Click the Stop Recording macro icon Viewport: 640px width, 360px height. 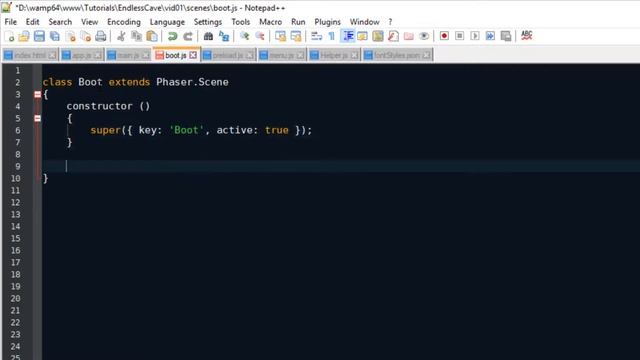tap(460, 36)
